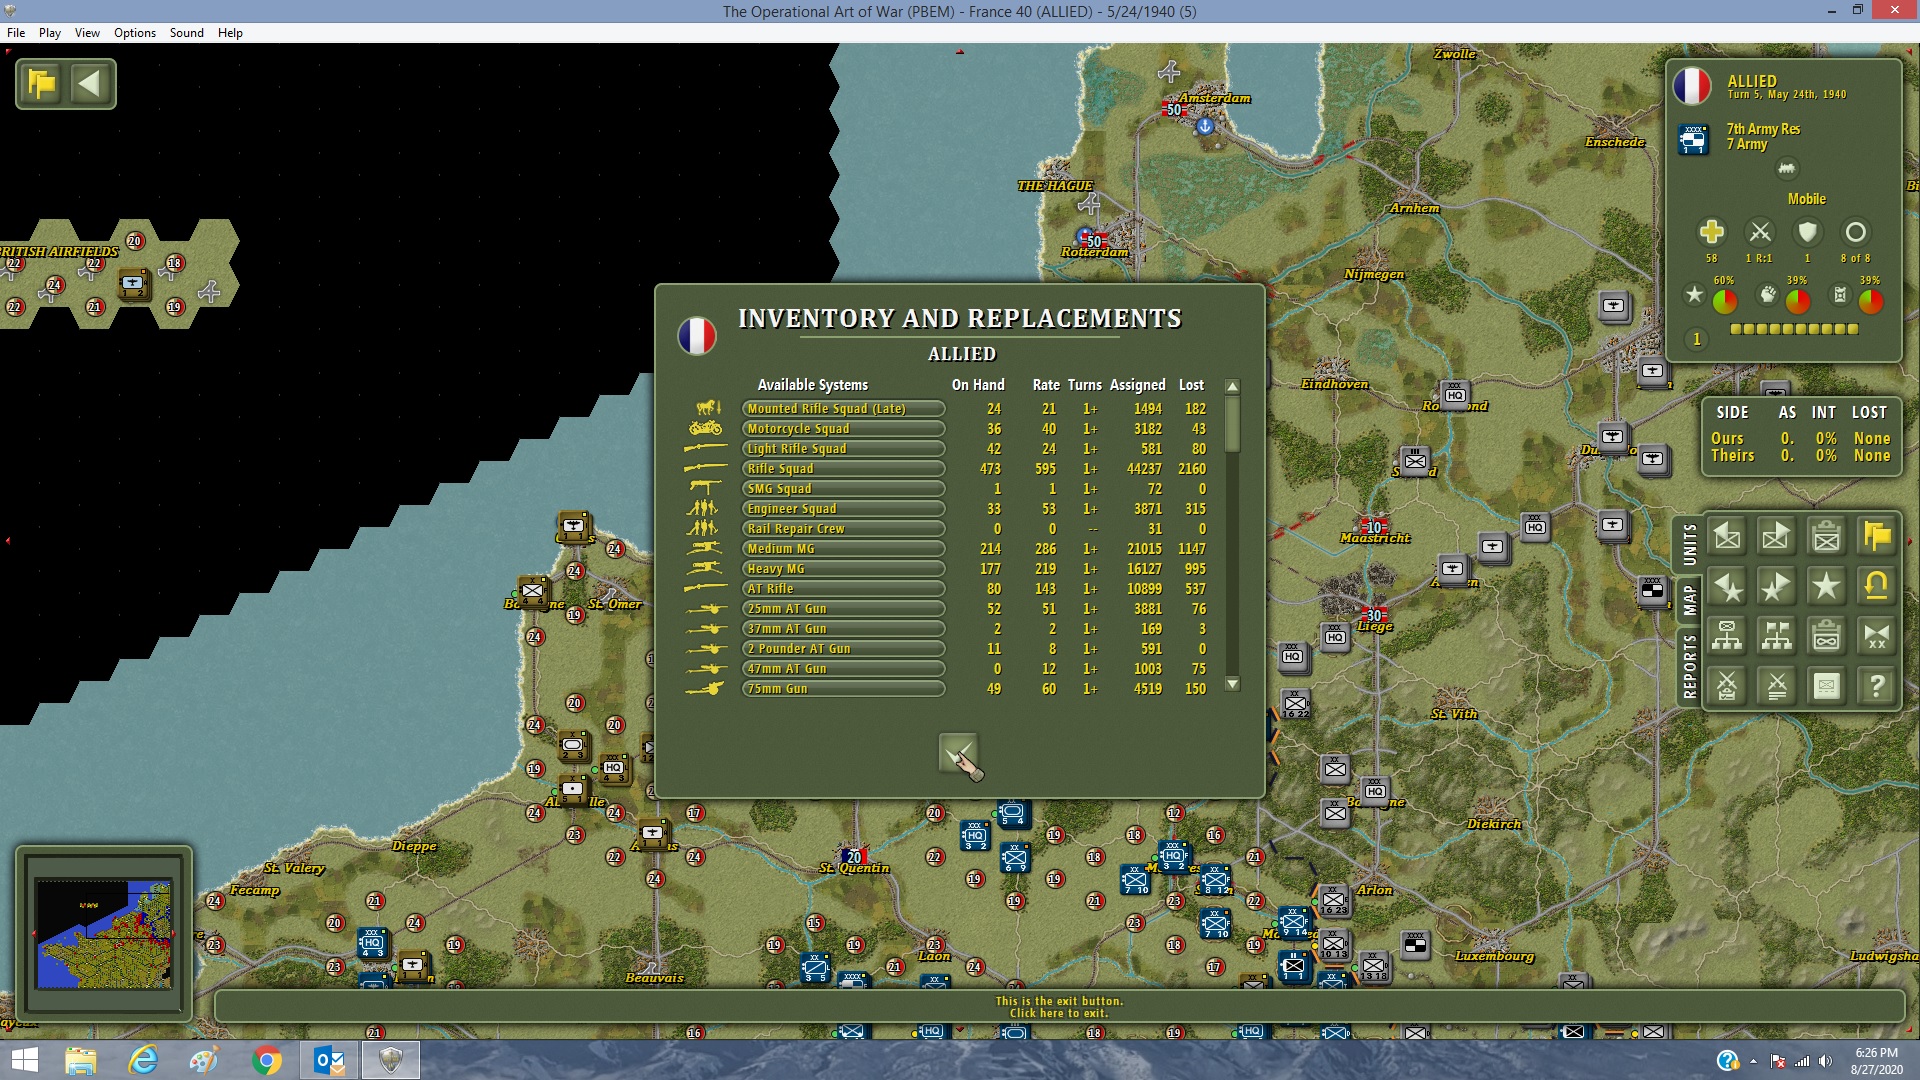Select the Rifle Squad system row
1920x1080 pixels.
click(x=842, y=469)
